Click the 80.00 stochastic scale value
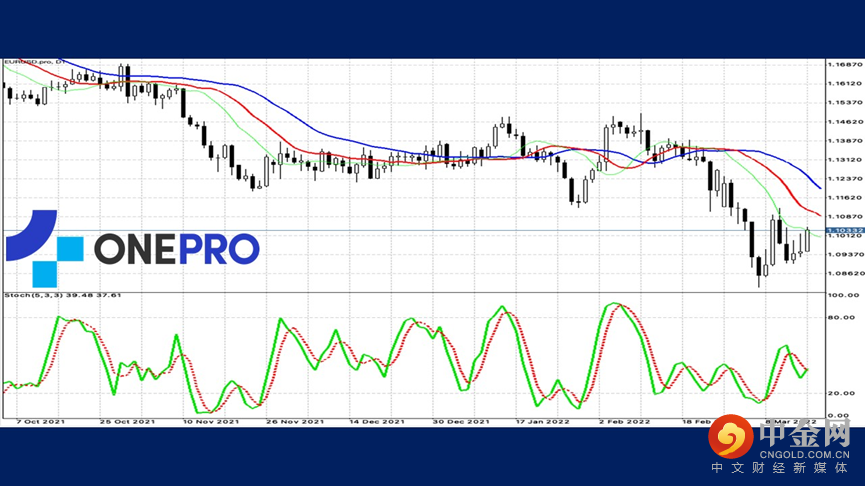This screenshot has height=486, width=865. click(841, 318)
